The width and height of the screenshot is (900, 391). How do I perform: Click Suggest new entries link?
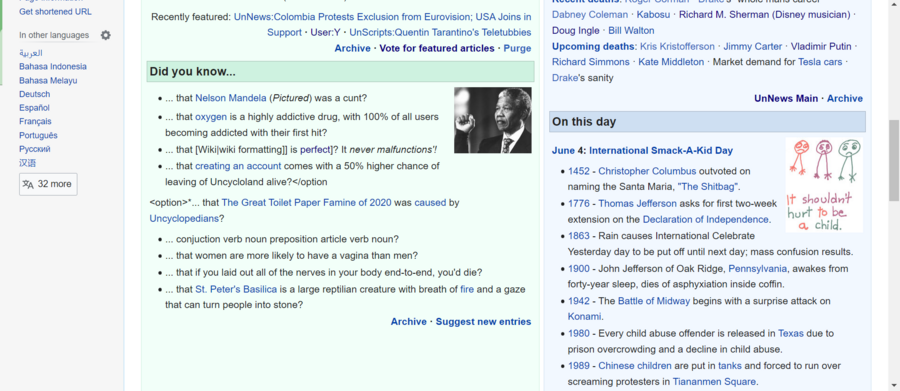tap(483, 322)
